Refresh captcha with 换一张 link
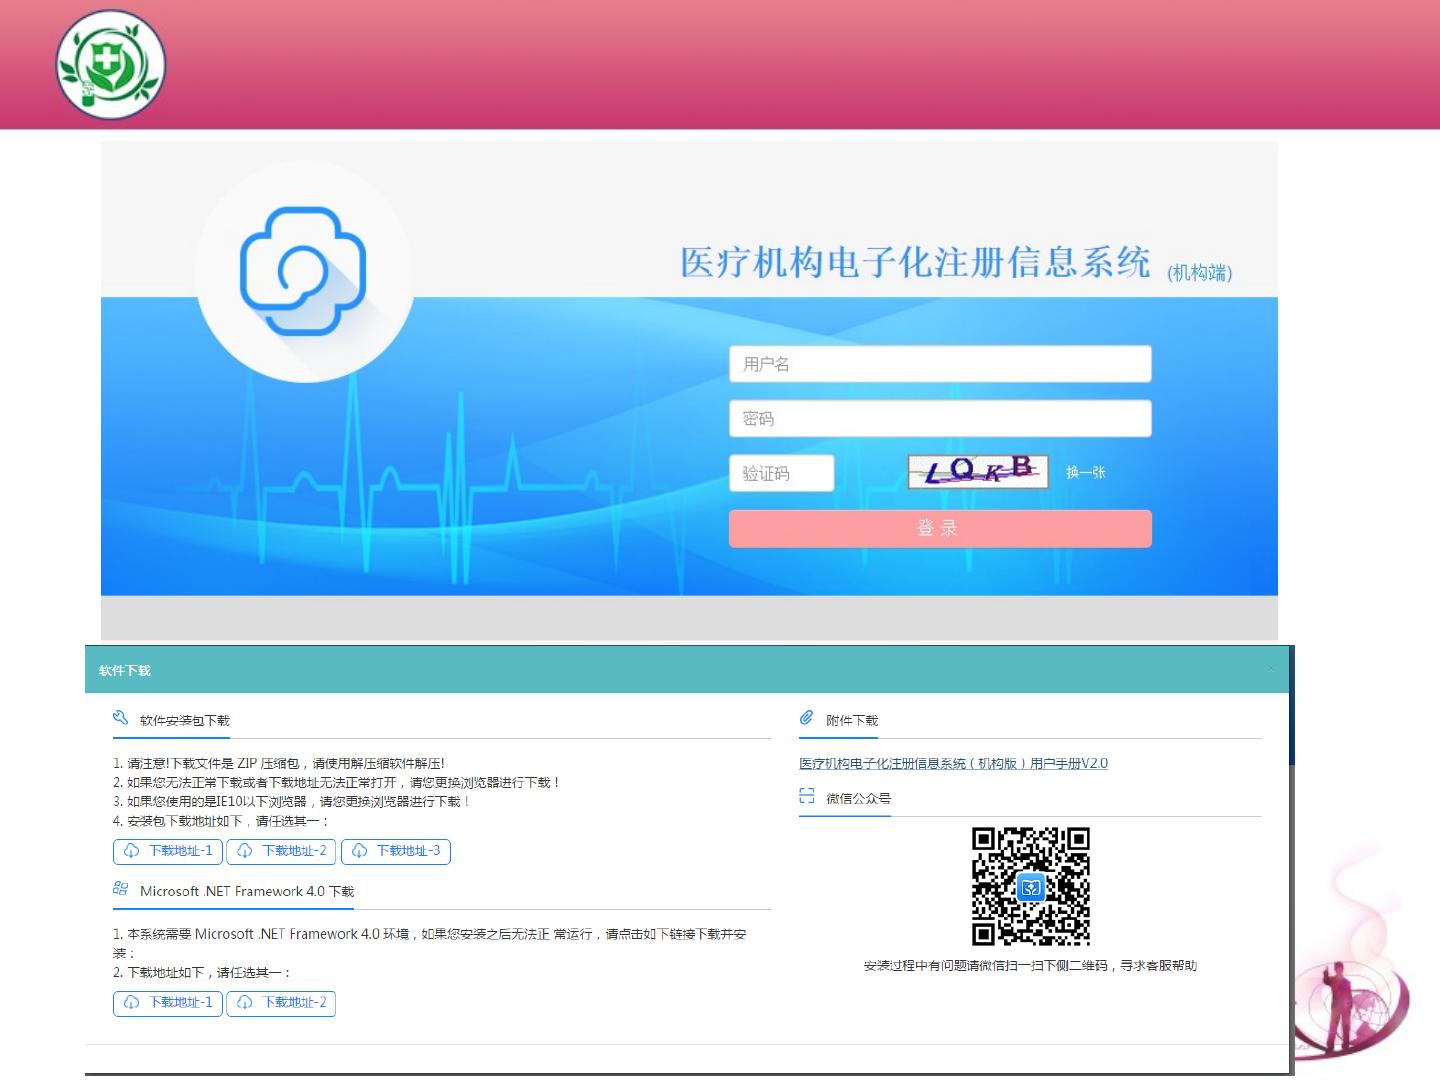 point(1085,472)
